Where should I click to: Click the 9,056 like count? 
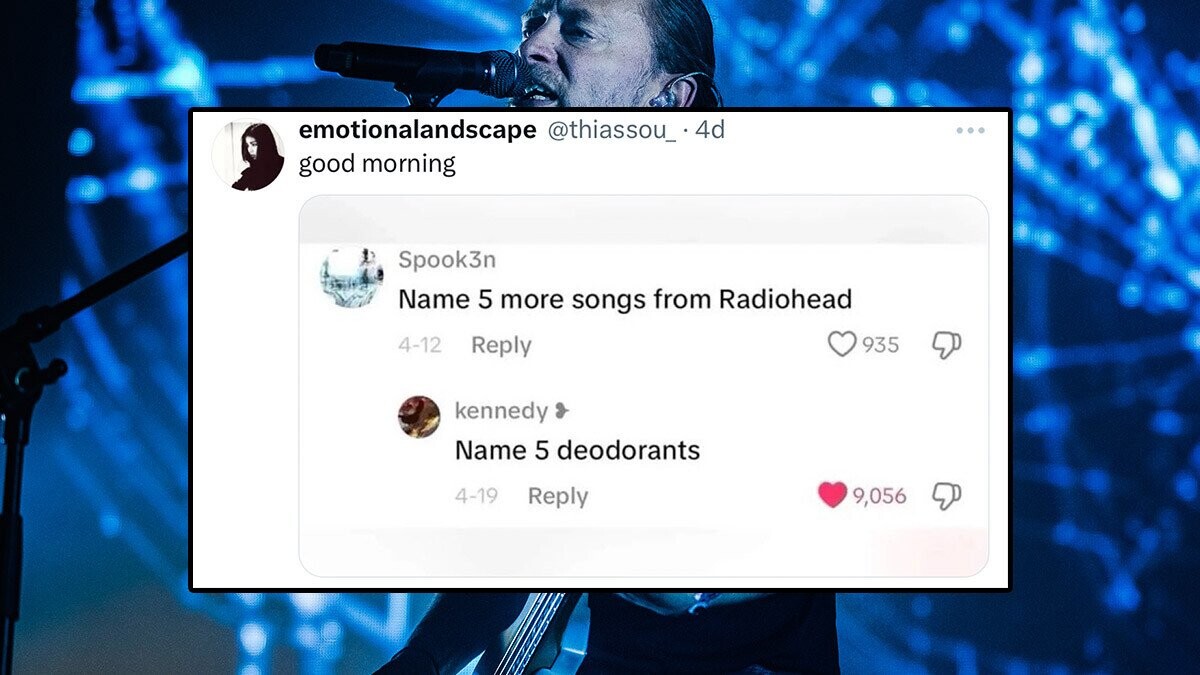pyautogui.click(x=879, y=496)
